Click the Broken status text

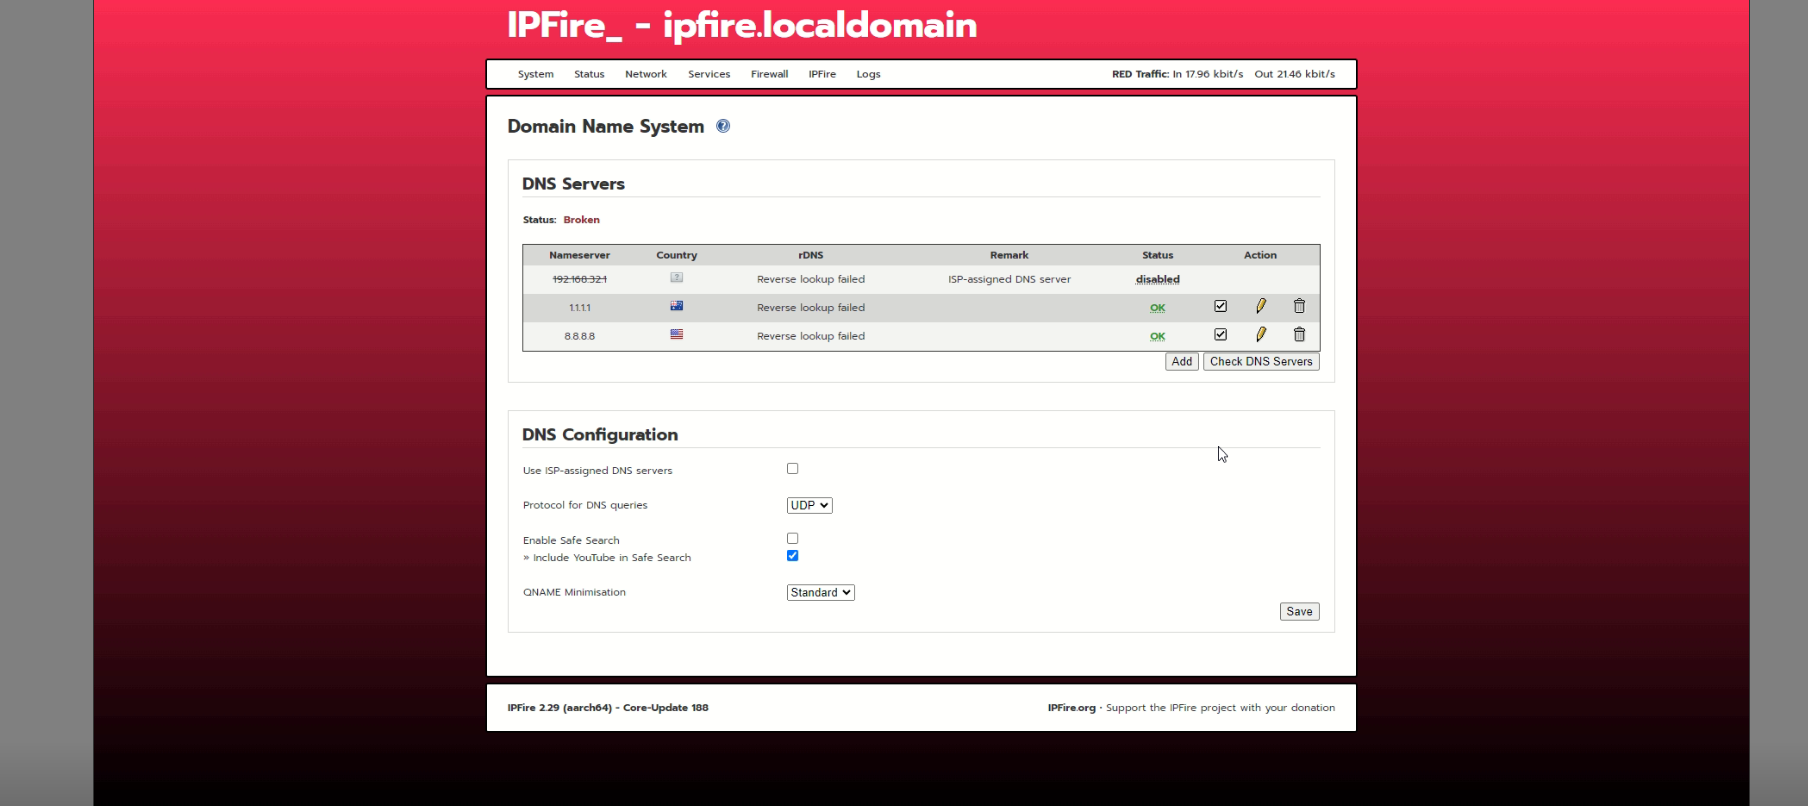pos(581,220)
